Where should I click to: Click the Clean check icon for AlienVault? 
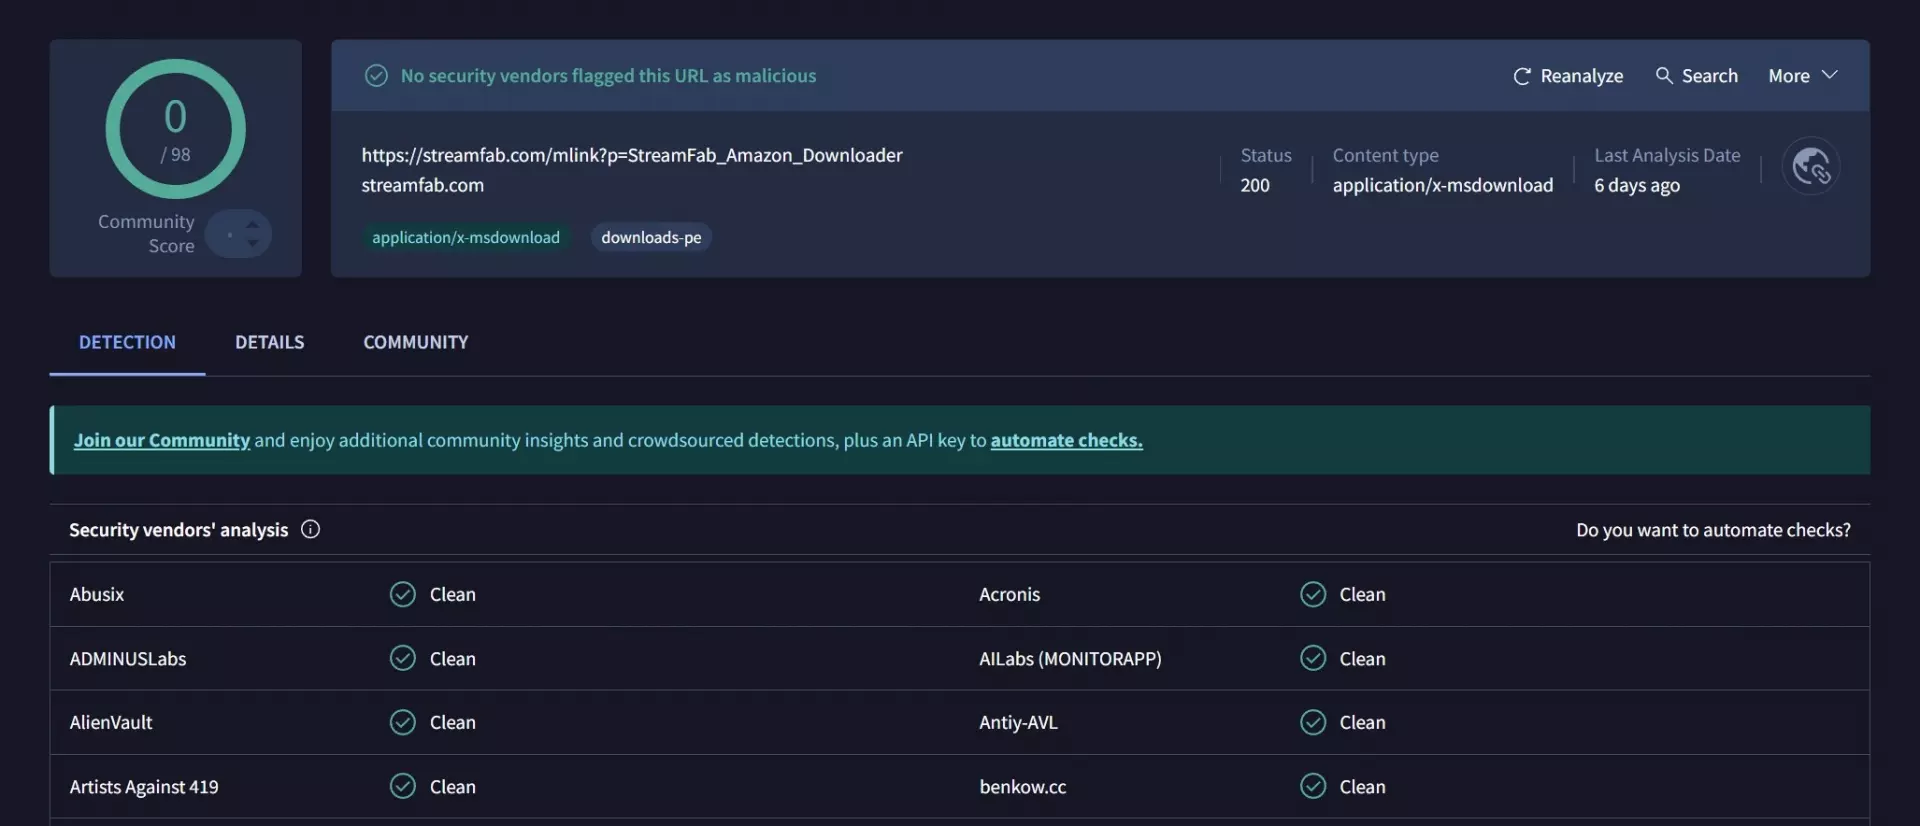402,722
